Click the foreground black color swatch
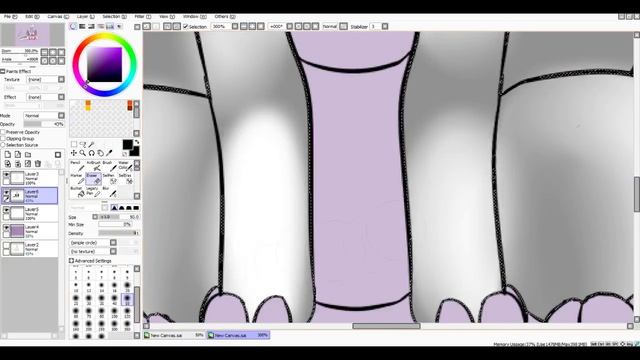Image resolution: width=640 pixels, height=360 pixels. (127, 144)
